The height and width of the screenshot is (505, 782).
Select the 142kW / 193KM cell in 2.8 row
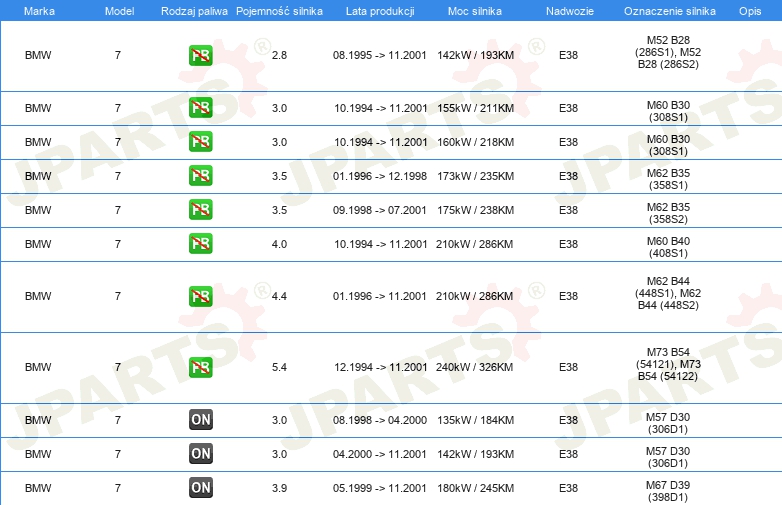point(475,55)
